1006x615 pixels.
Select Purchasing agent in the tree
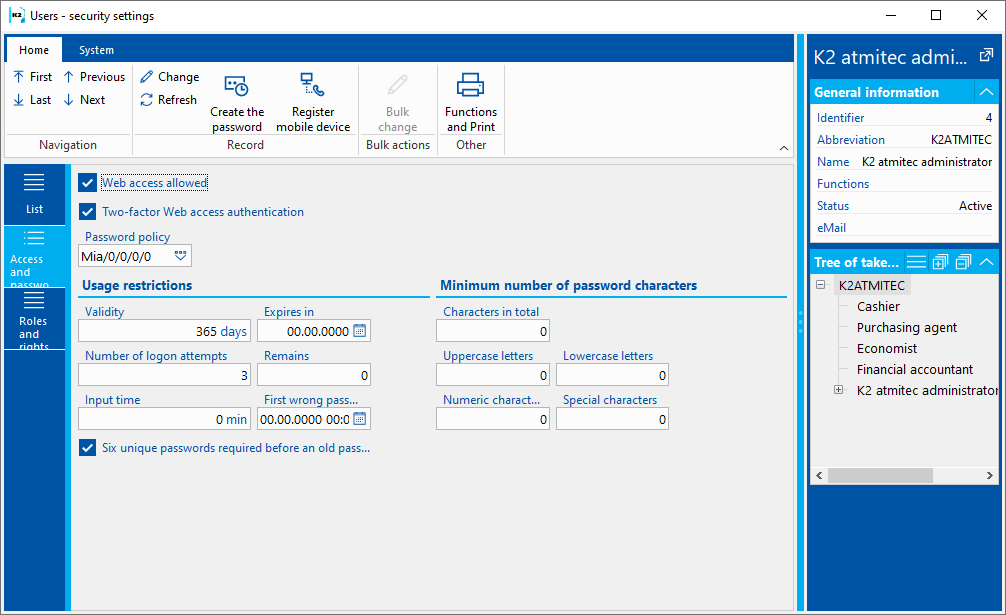click(907, 328)
